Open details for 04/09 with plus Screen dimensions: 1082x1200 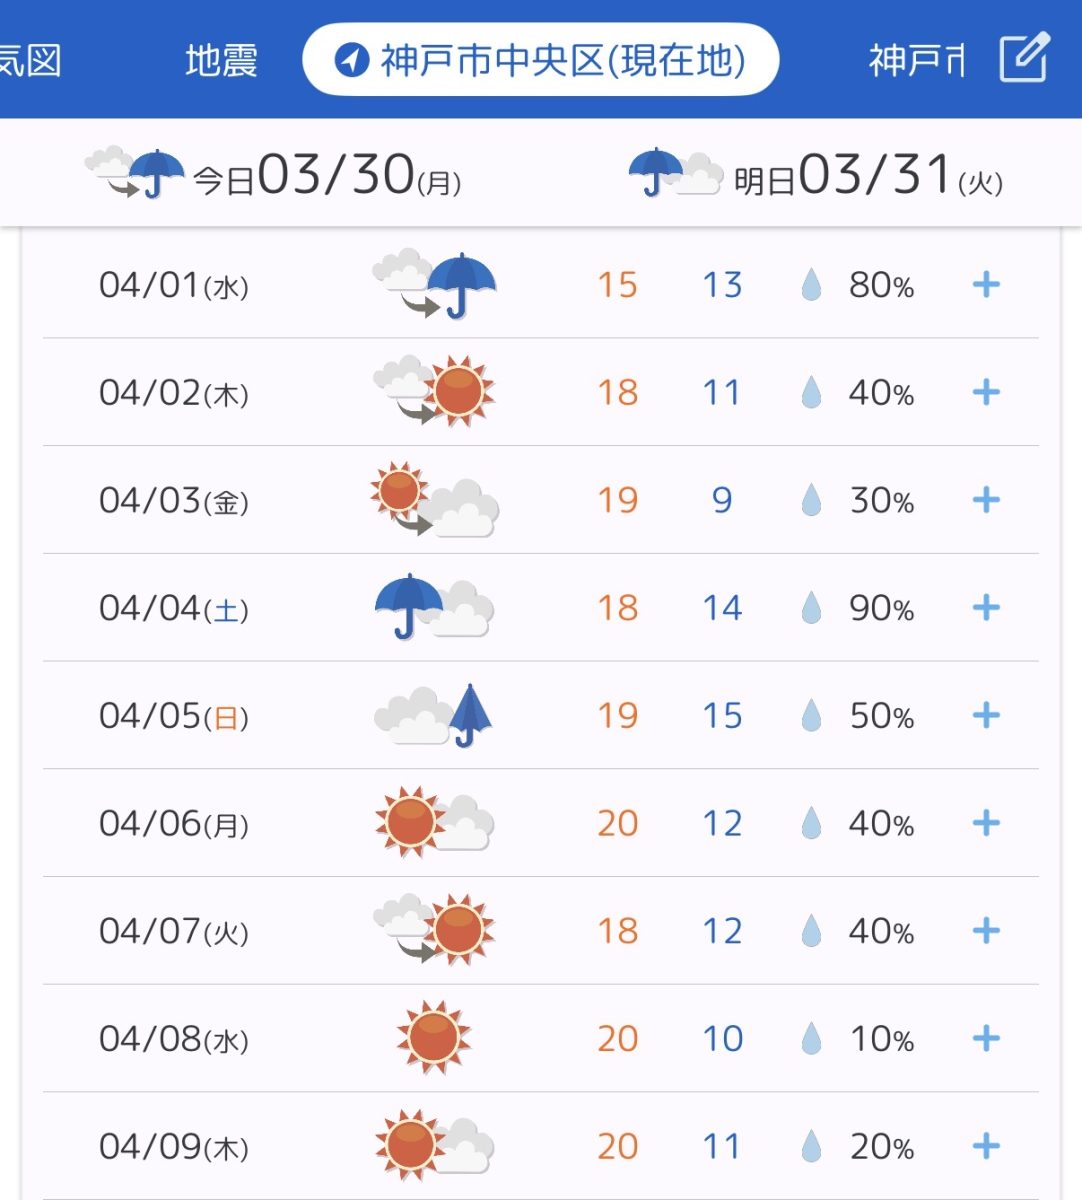986,1146
